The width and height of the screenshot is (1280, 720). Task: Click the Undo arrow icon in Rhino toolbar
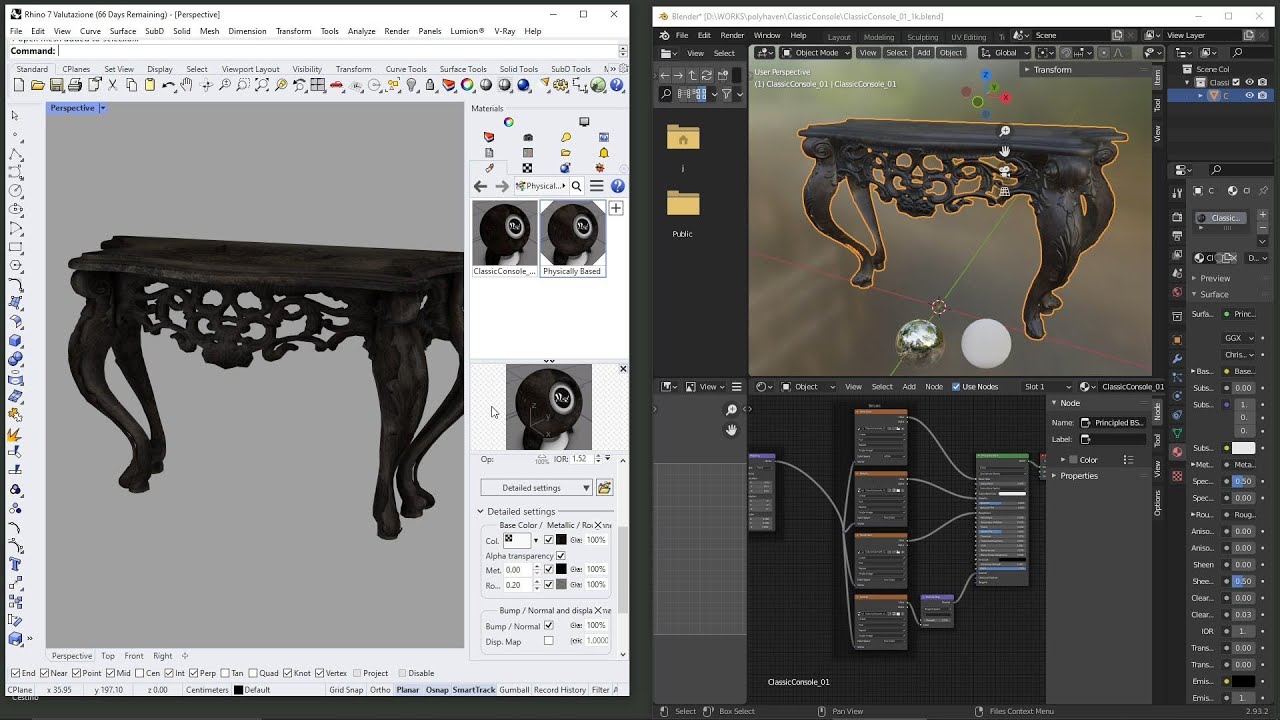[168, 86]
